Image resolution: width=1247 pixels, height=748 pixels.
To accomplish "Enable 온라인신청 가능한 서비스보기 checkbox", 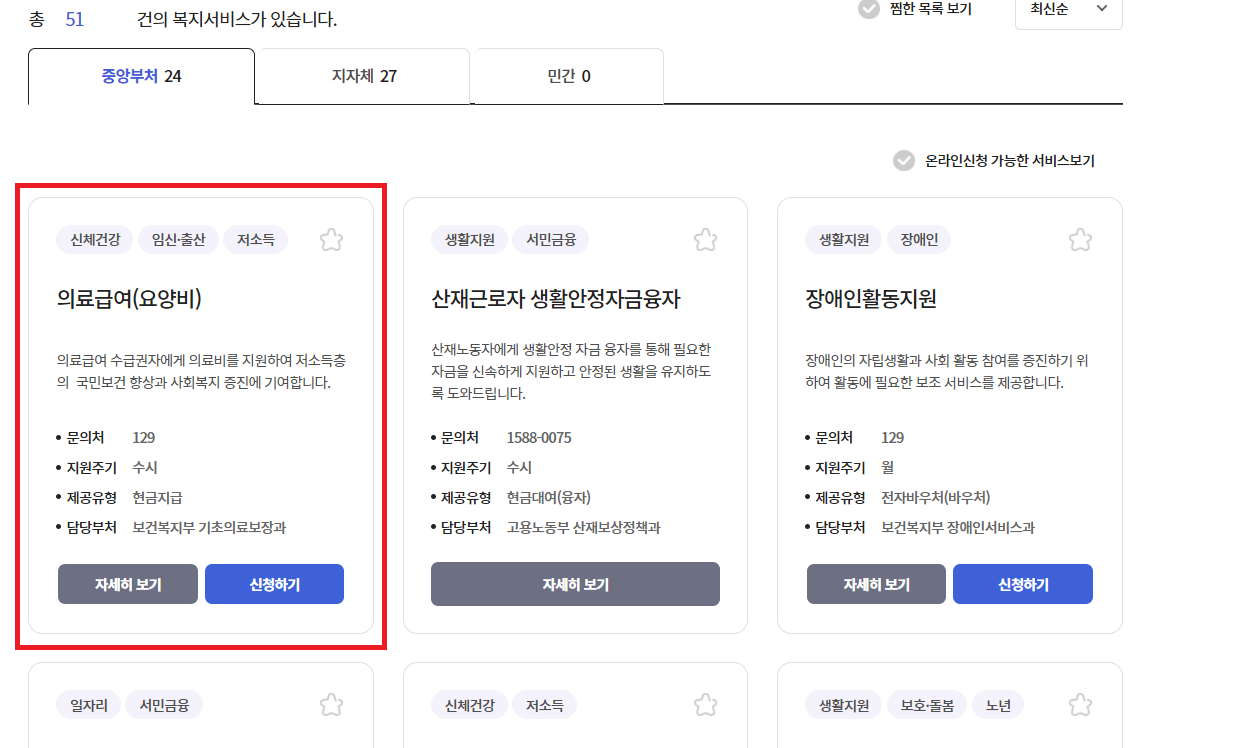I will point(904,161).
